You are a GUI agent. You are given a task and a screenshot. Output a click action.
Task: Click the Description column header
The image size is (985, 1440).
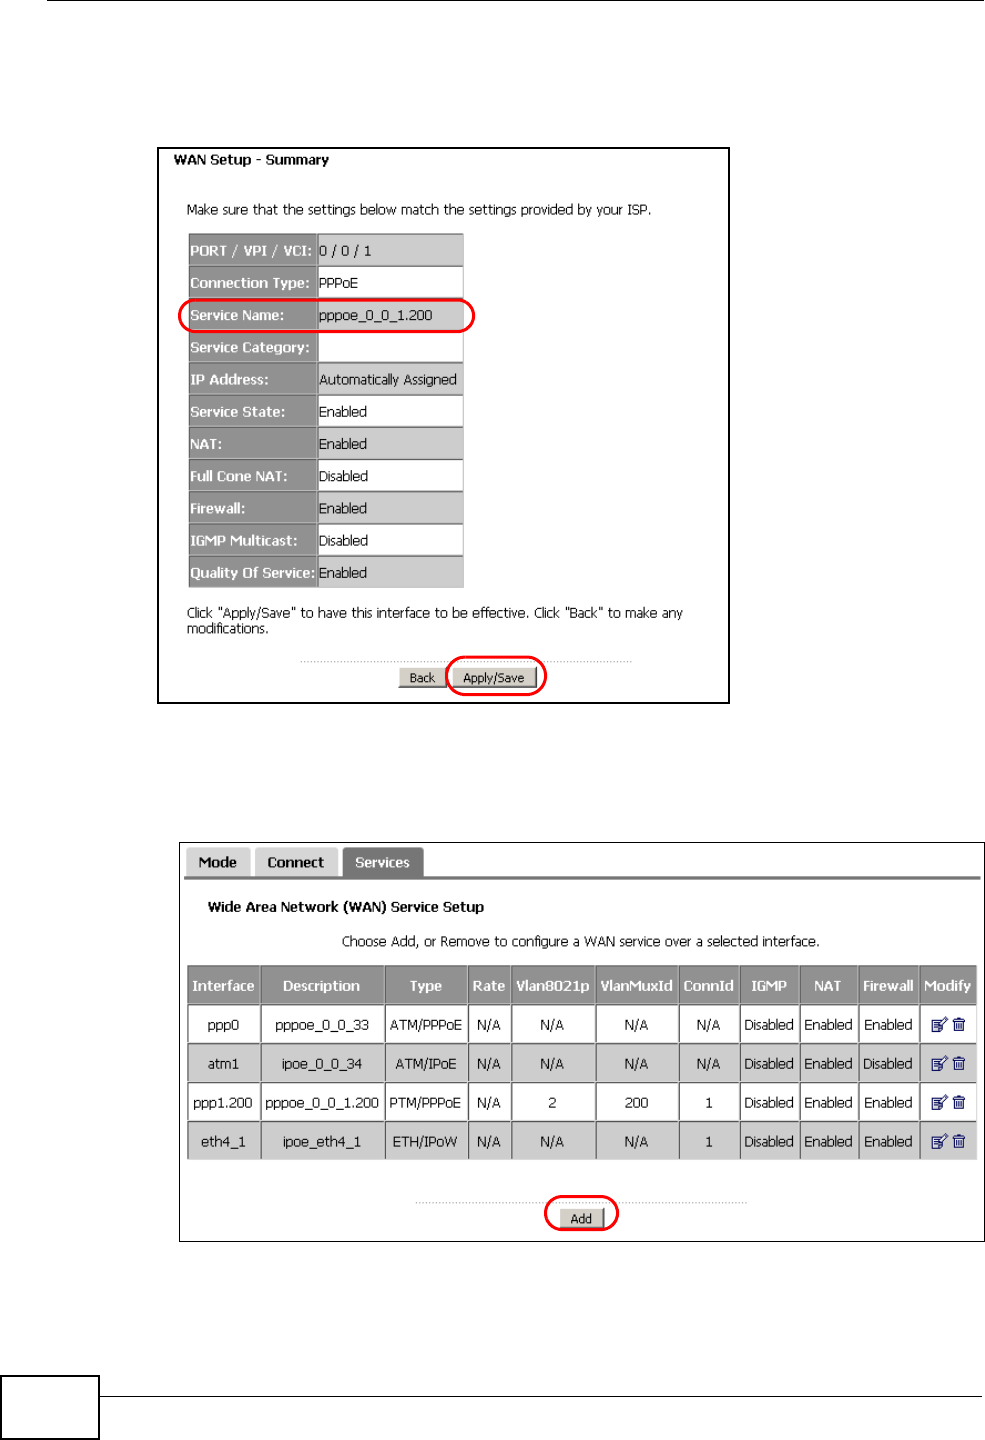[322, 986]
